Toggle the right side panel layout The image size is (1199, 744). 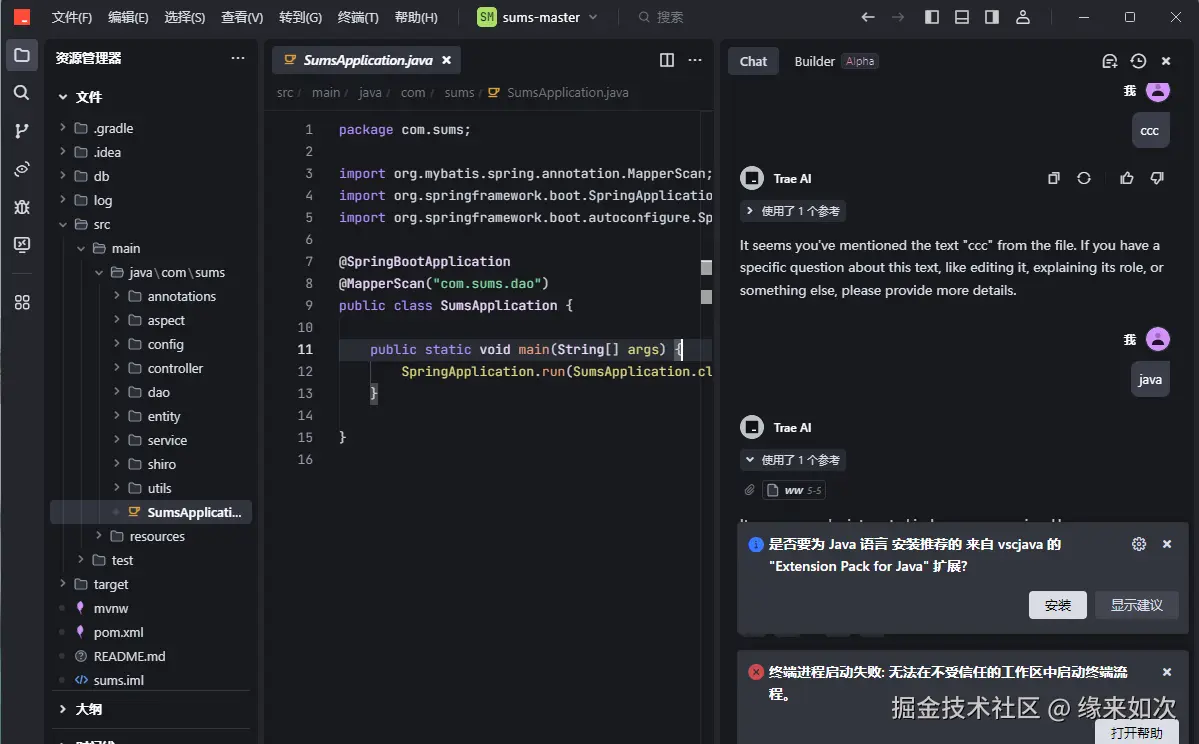point(992,17)
